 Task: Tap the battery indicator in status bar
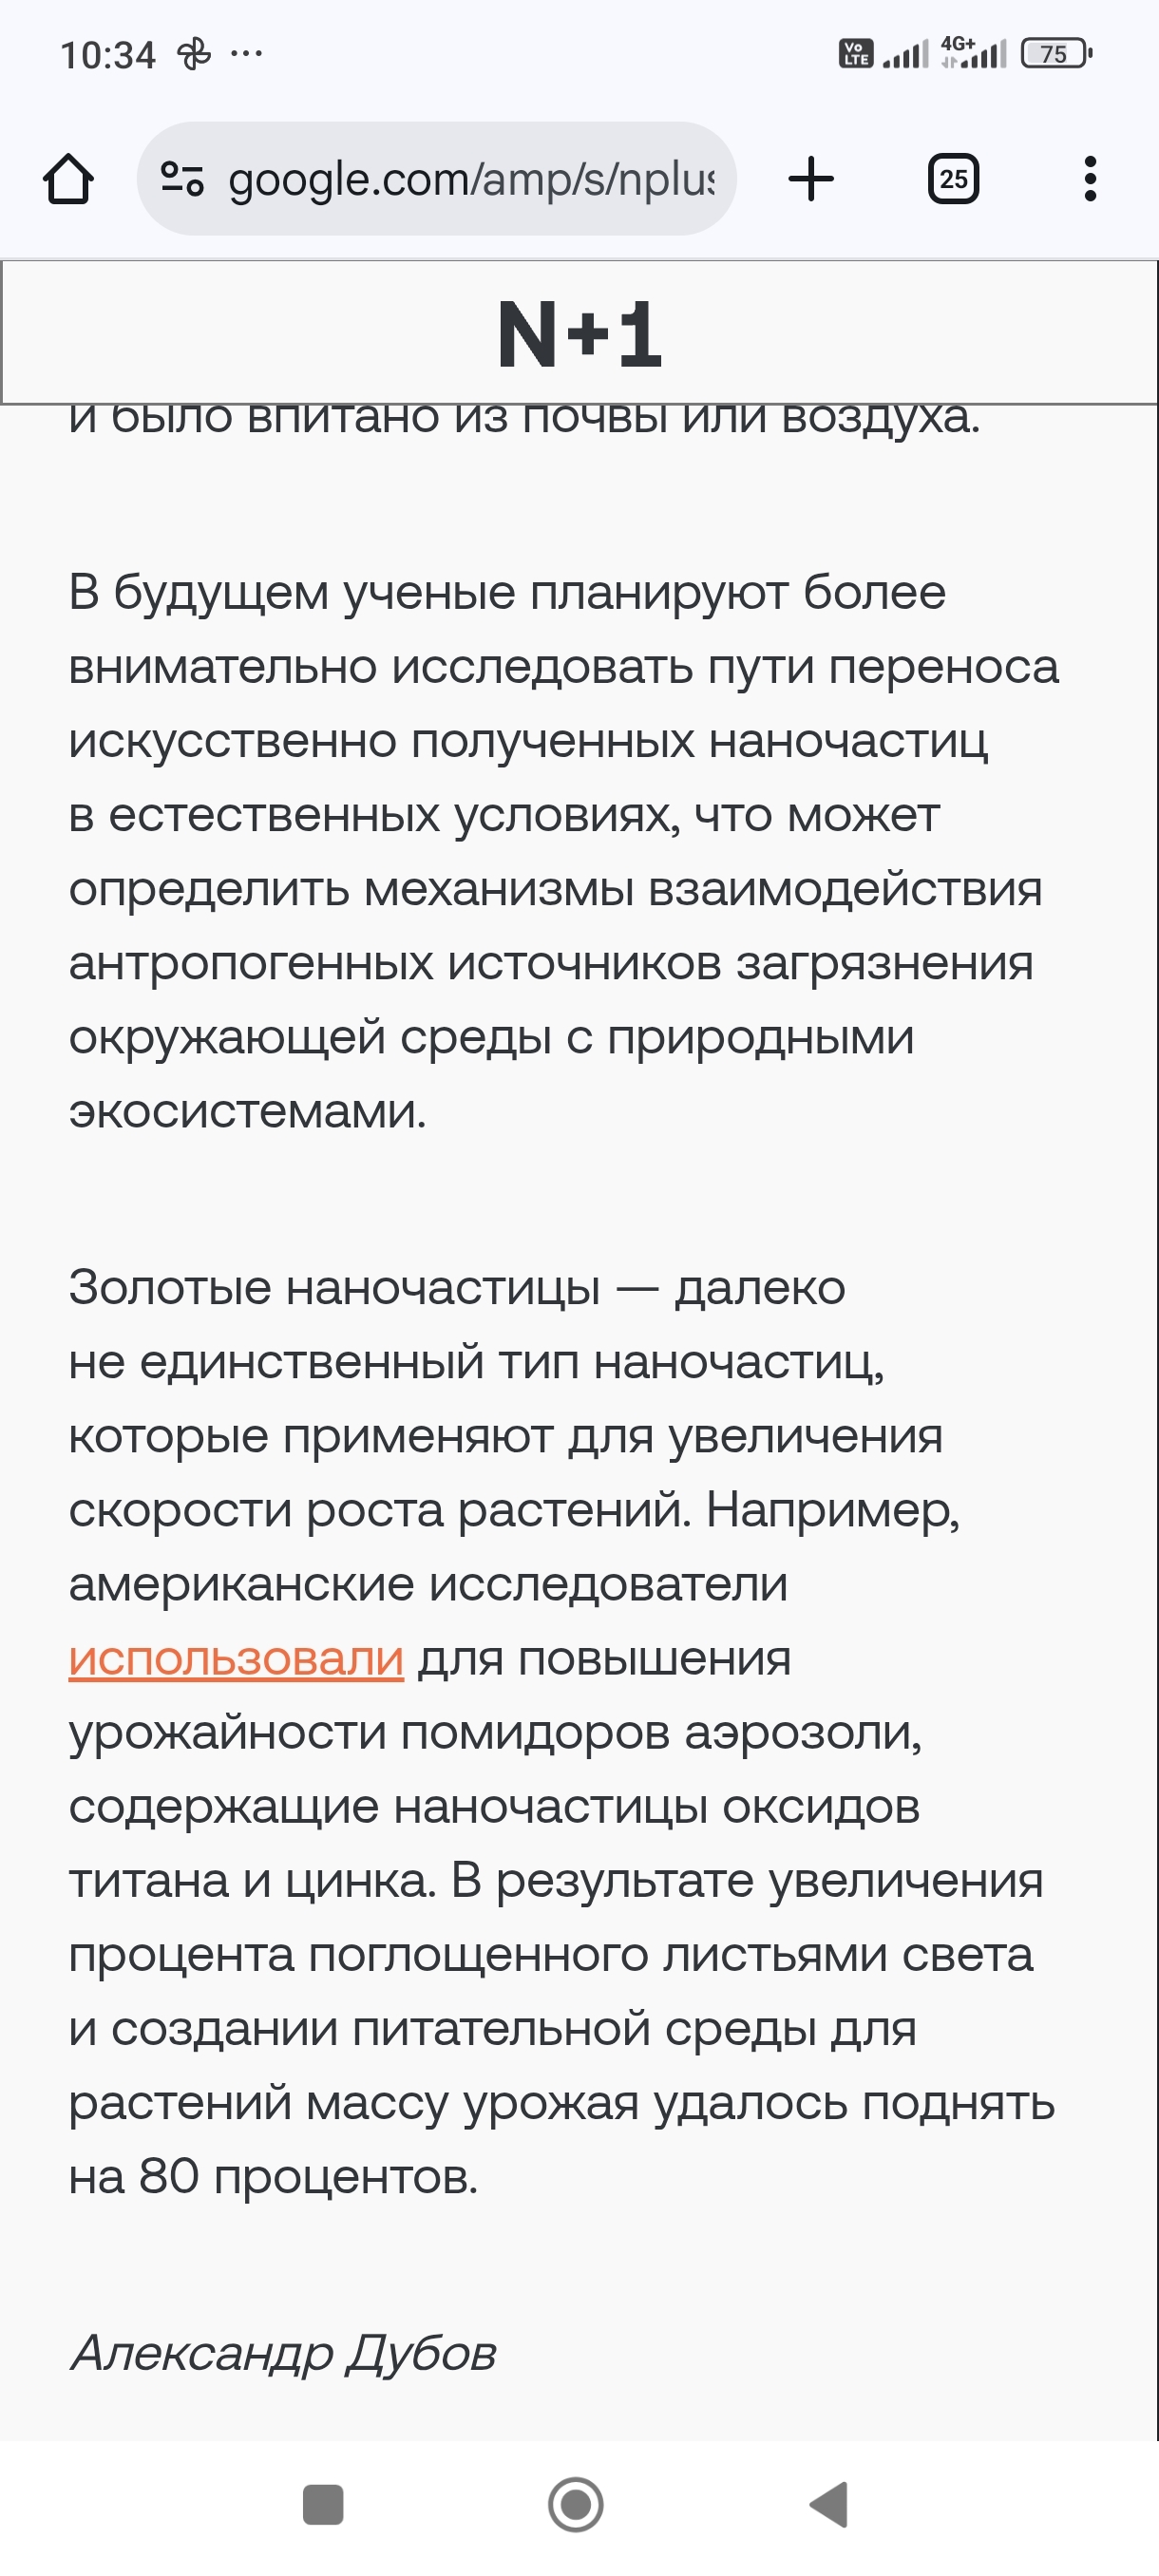click(x=1055, y=53)
